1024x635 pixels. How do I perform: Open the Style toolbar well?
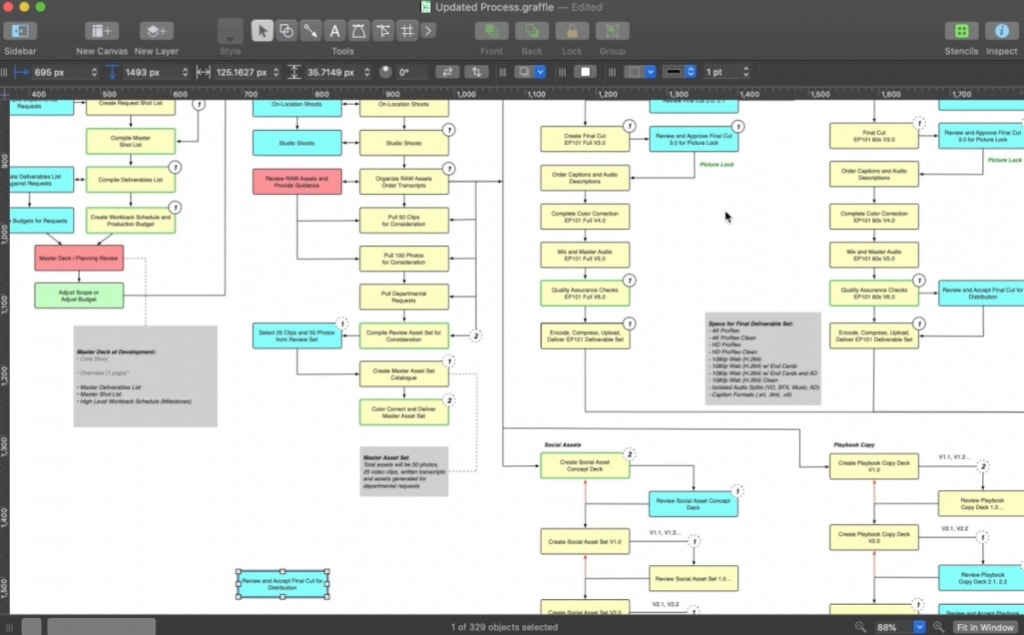point(230,31)
